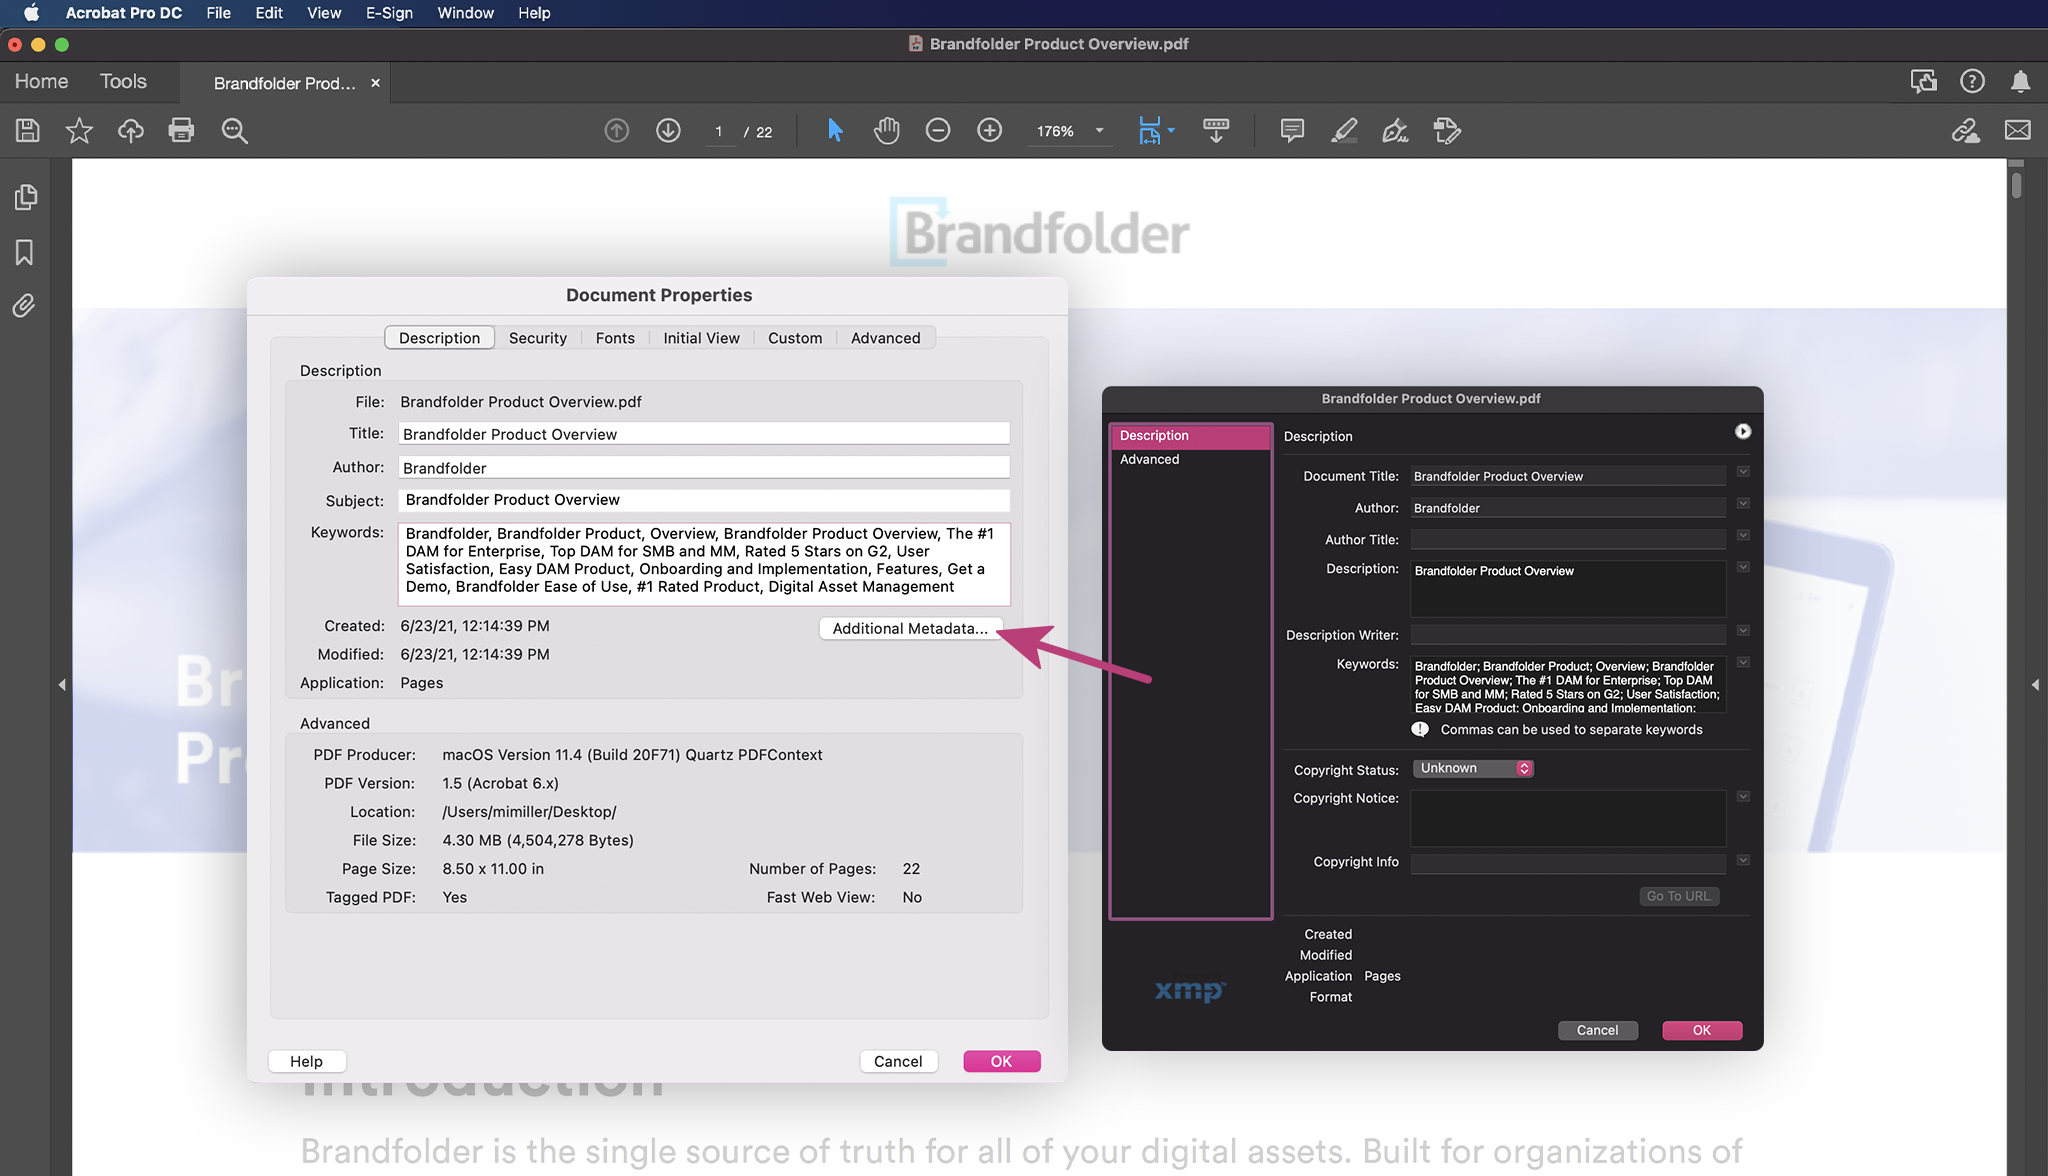Open Keywords field history arrow in XMP
Screen dimensions: 2048x1176
[1743, 662]
